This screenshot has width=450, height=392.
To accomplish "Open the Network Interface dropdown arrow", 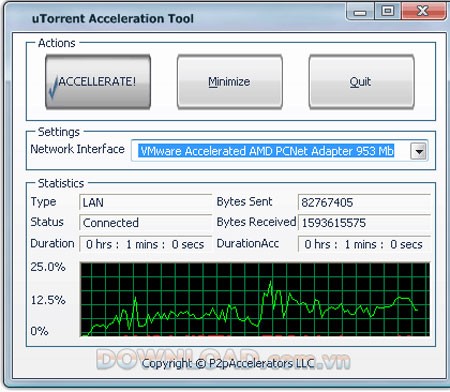I will [419, 152].
